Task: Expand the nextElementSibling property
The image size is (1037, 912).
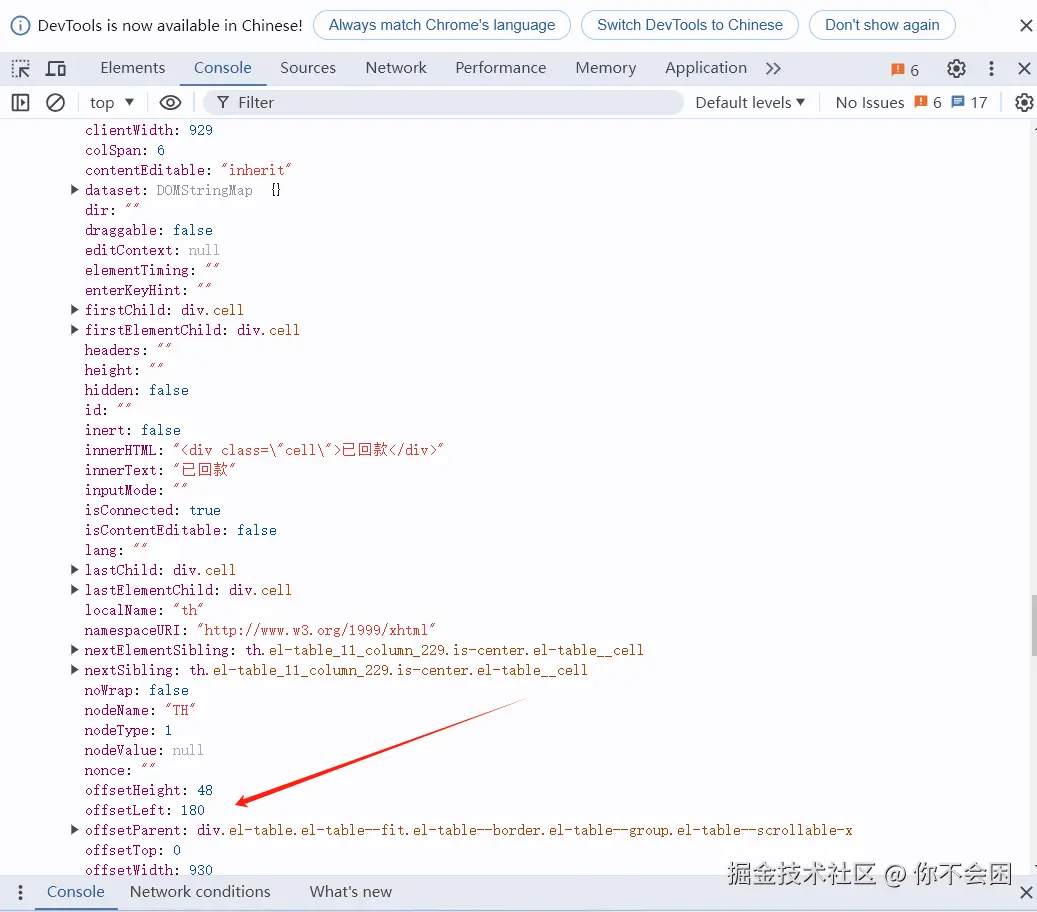Action: pos(75,649)
